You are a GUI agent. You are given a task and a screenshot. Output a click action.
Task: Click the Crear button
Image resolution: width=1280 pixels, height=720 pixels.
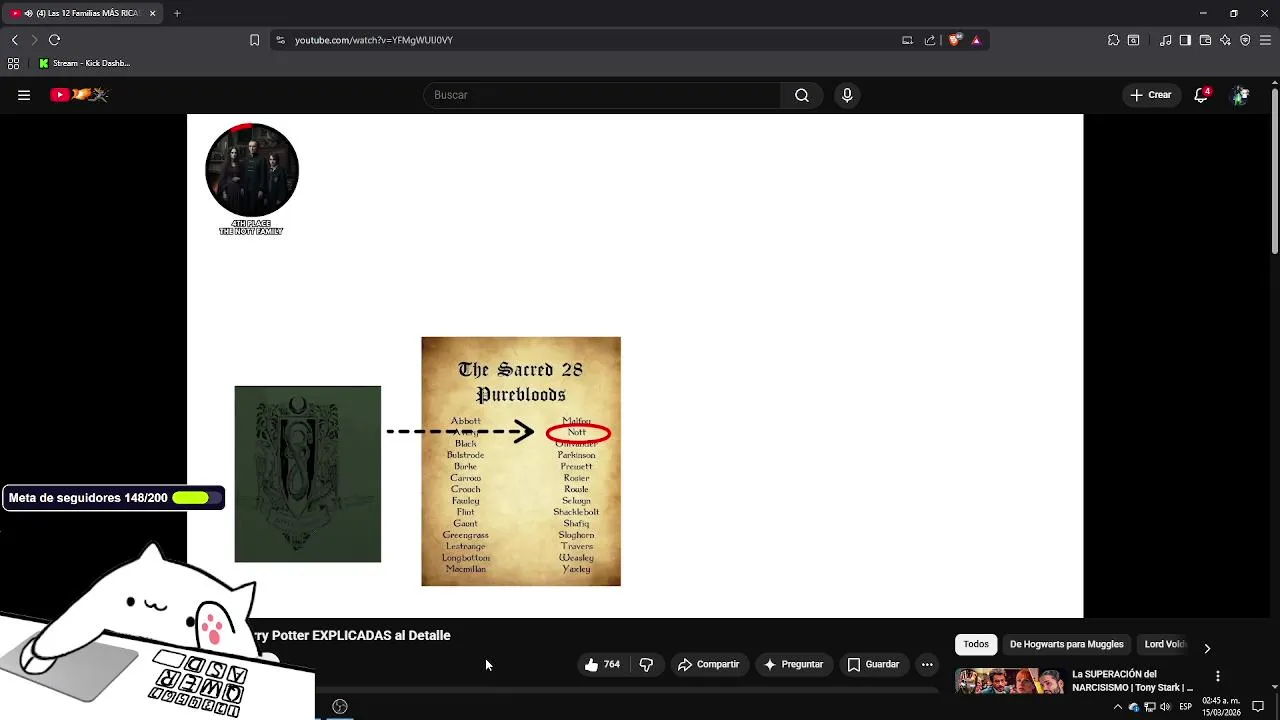coord(1151,95)
